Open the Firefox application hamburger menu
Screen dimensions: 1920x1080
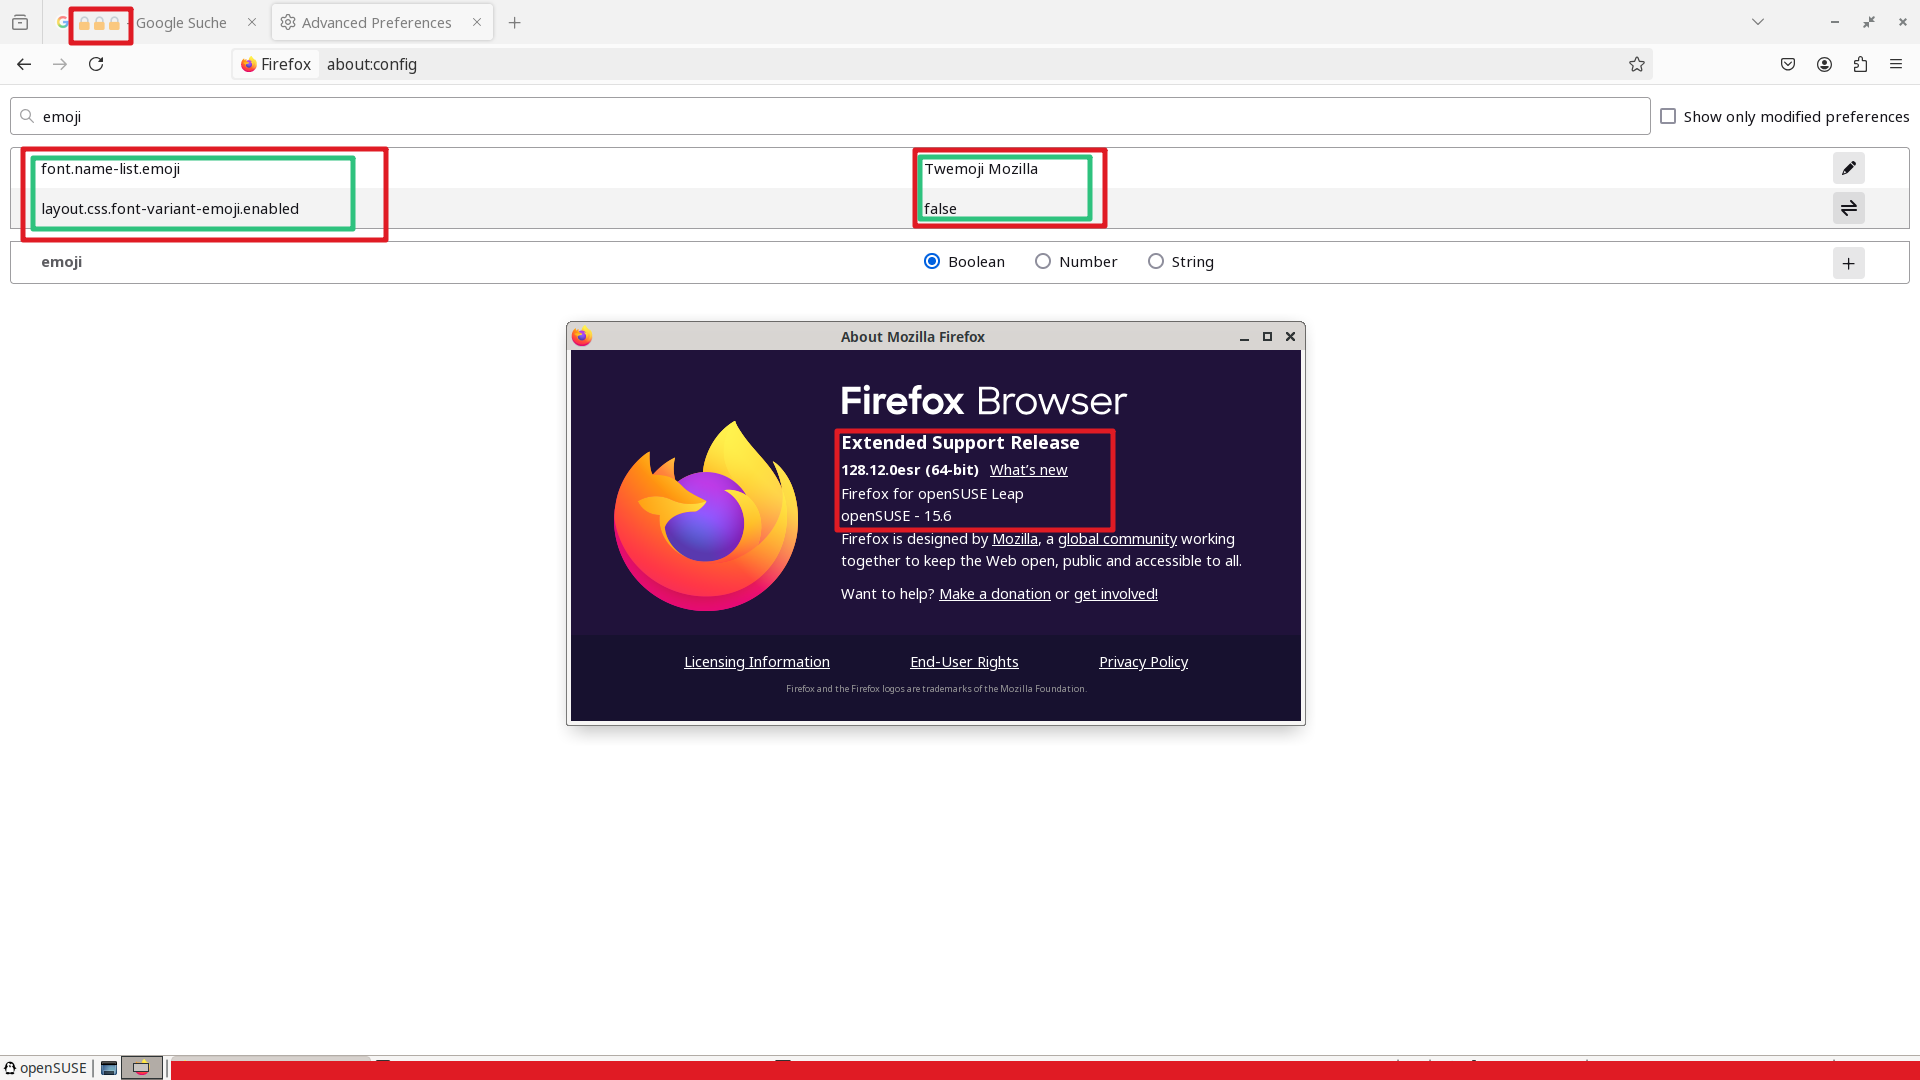[1896, 64]
